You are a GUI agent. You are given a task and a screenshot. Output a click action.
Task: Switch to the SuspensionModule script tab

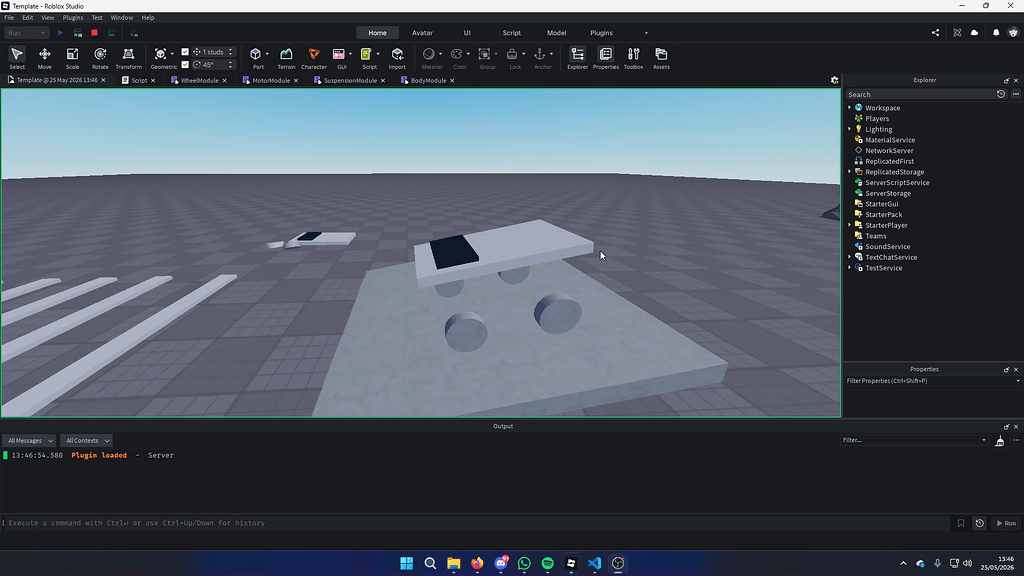[x=350, y=80]
